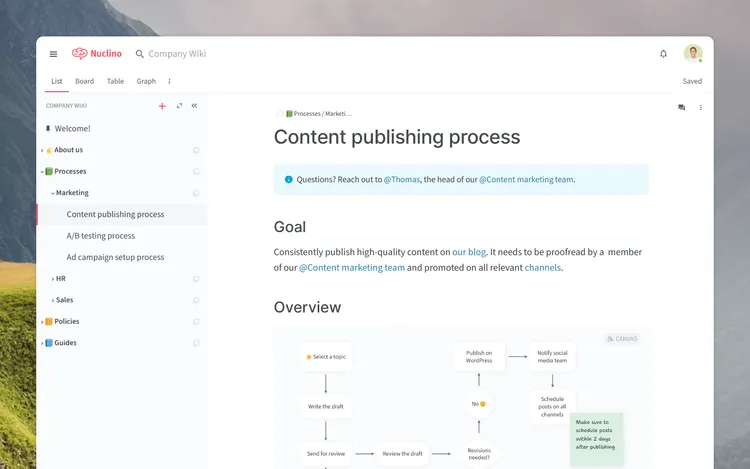Click the copy icon next to Policies
Viewport: 750px width, 469px height.
coord(196,322)
